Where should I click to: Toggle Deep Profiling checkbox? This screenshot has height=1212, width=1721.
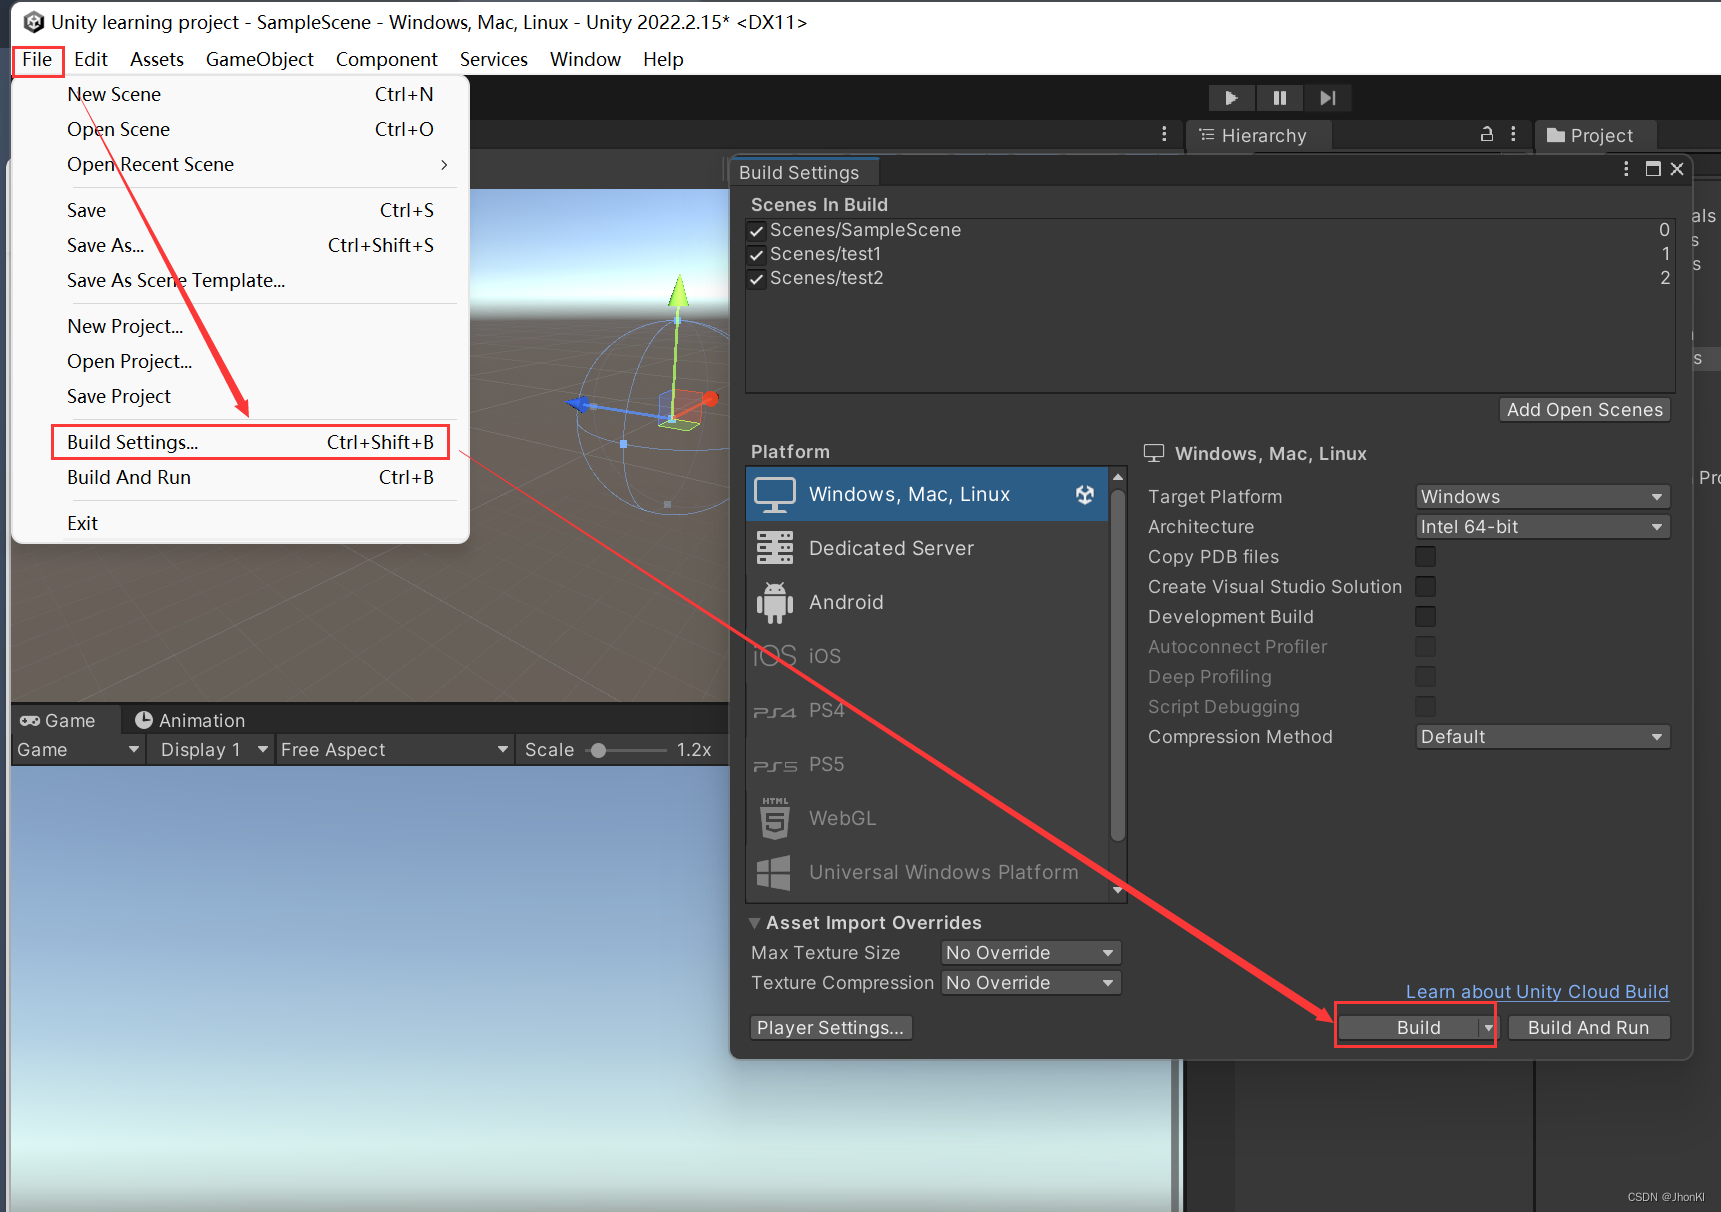[x=1426, y=677]
